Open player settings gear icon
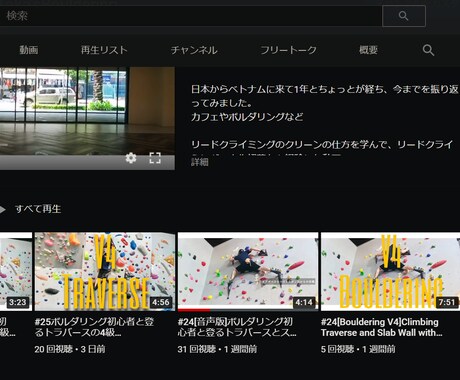The height and width of the screenshot is (380, 460). pyautogui.click(x=131, y=158)
